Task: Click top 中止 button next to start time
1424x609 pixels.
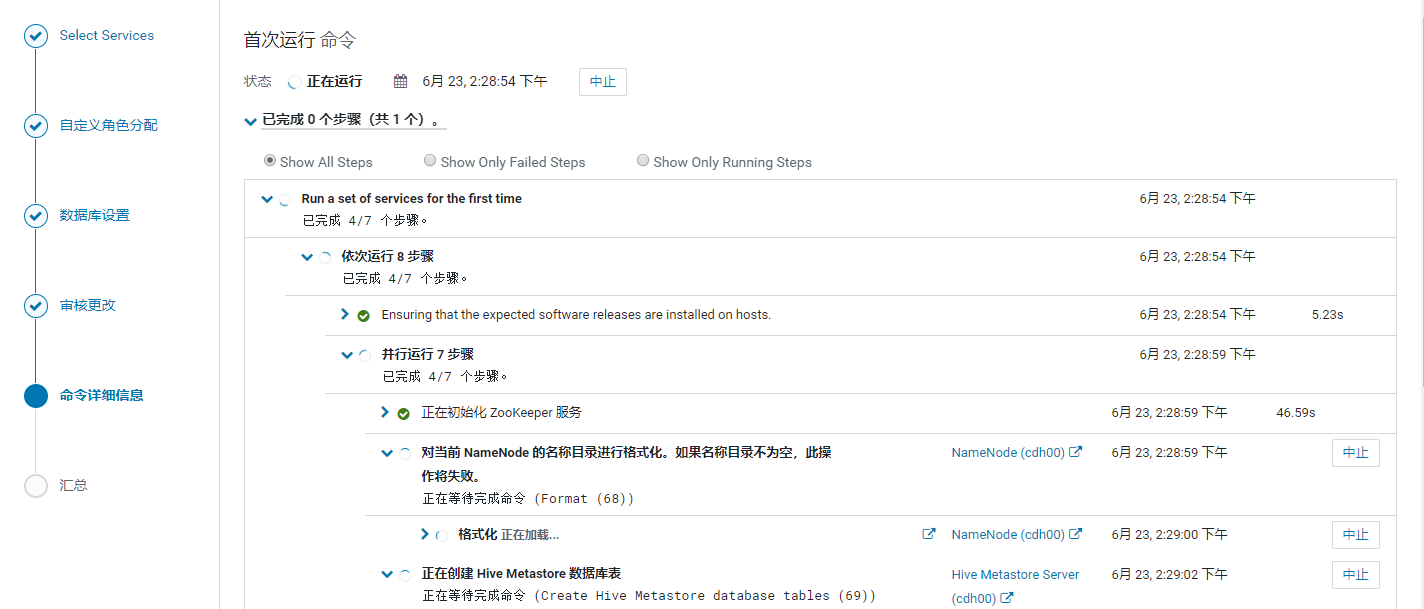Action: point(603,82)
